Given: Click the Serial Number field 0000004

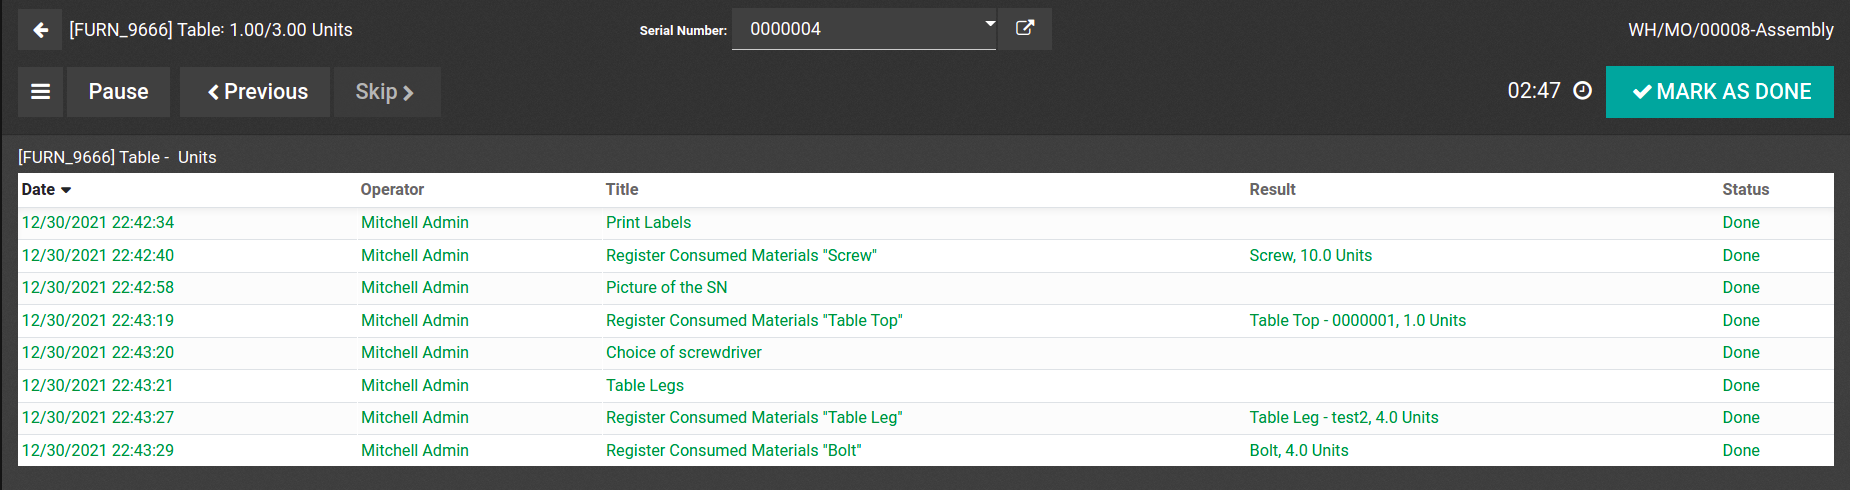Looking at the screenshot, I should click(x=860, y=29).
